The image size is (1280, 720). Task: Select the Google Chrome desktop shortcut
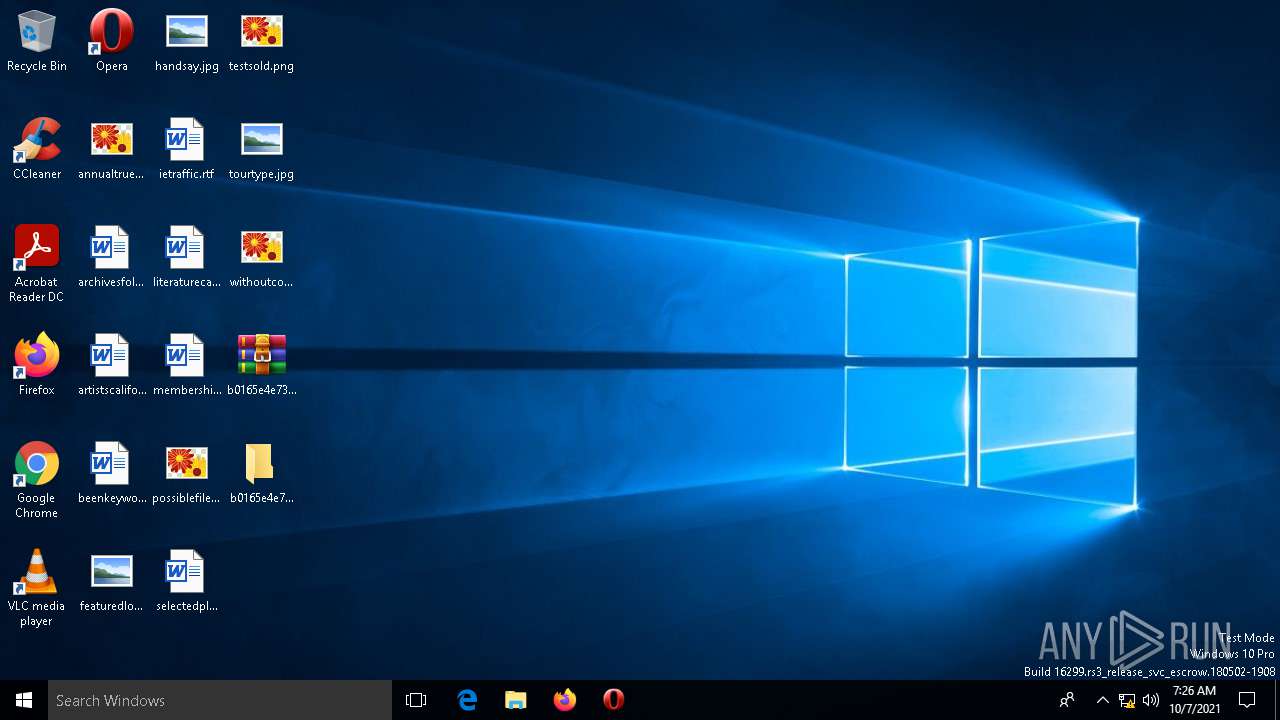(37, 480)
